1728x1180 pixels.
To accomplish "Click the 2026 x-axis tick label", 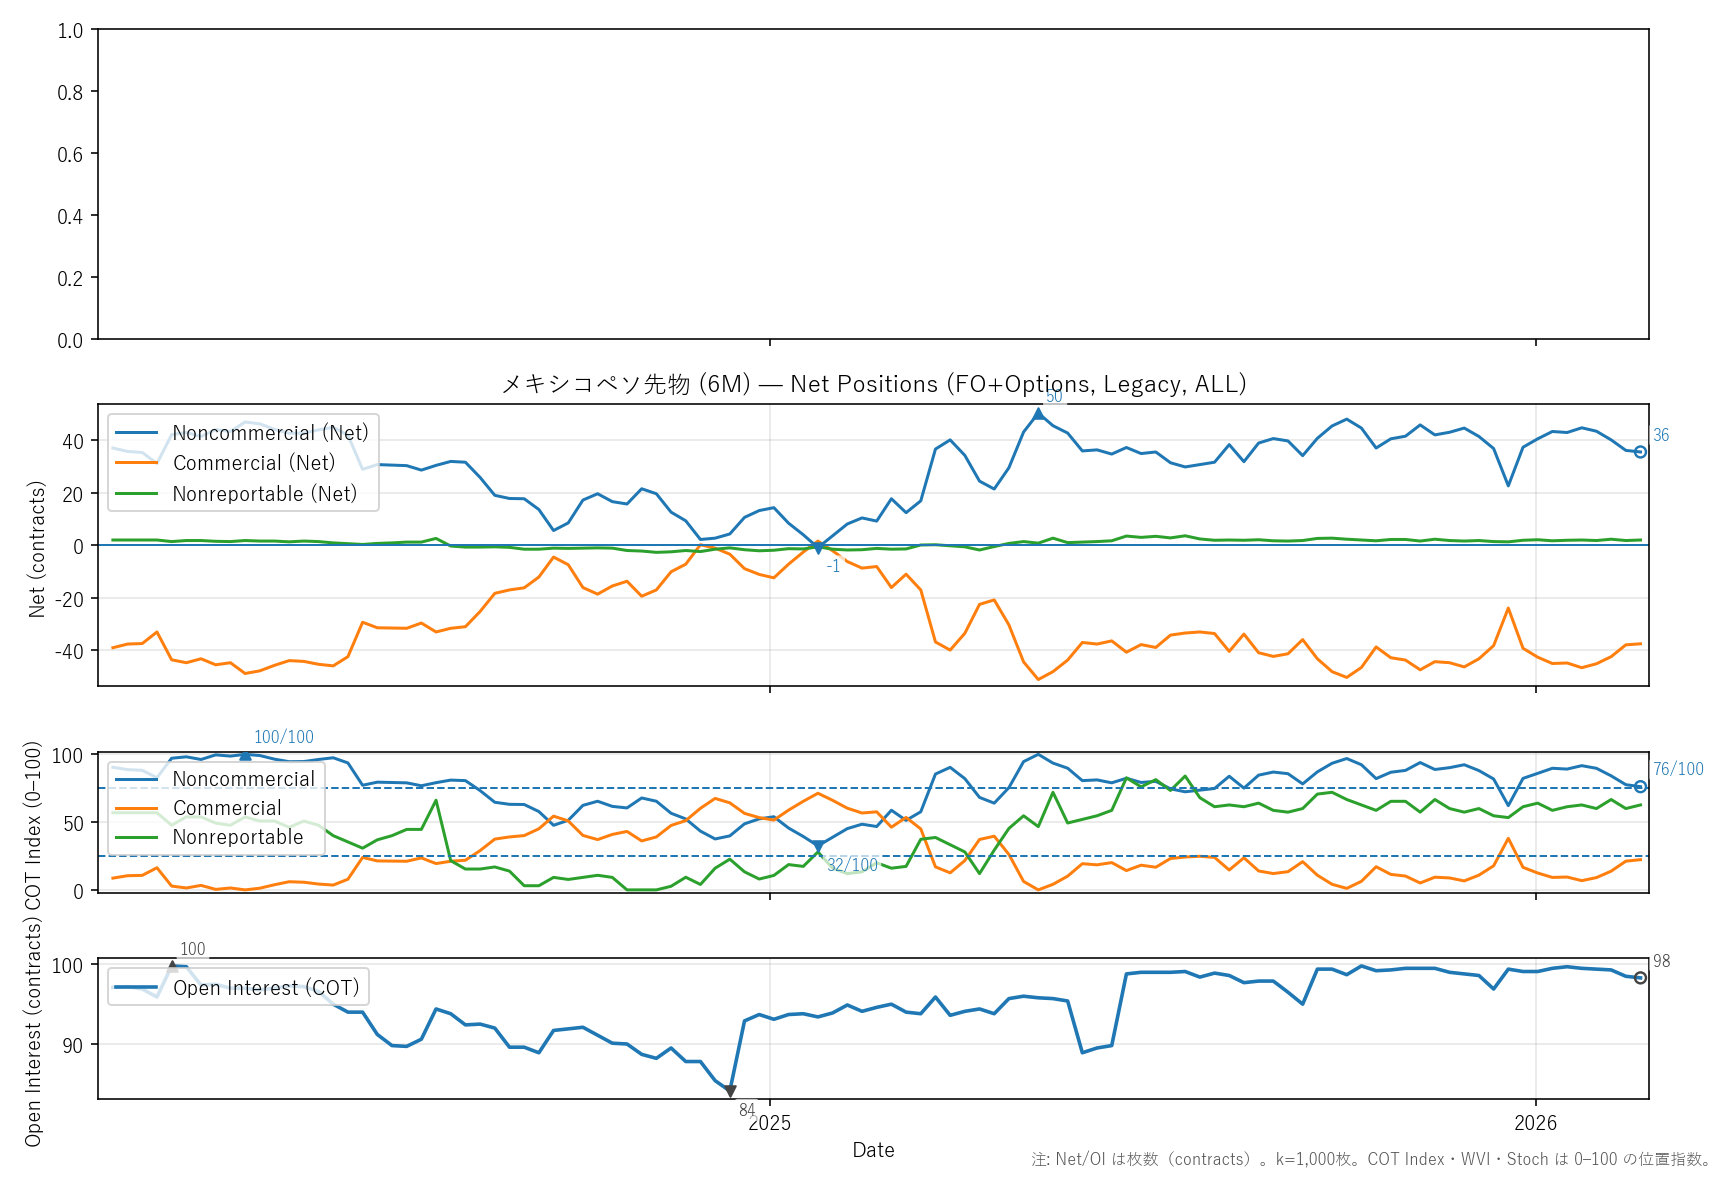I will coord(1535,1123).
